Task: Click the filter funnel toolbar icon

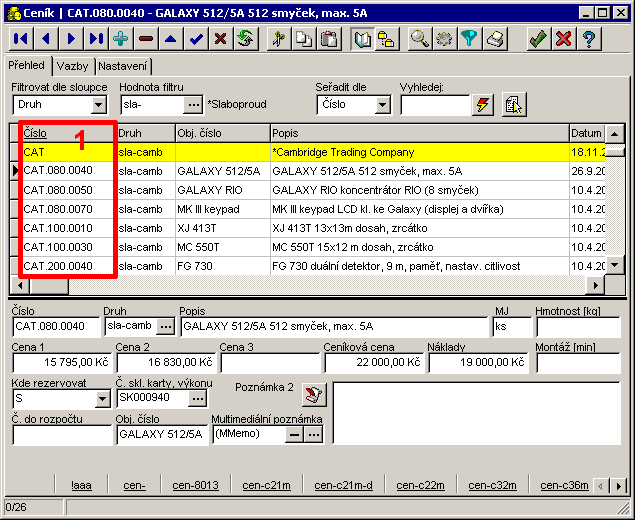Action: pyautogui.click(x=469, y=39)
